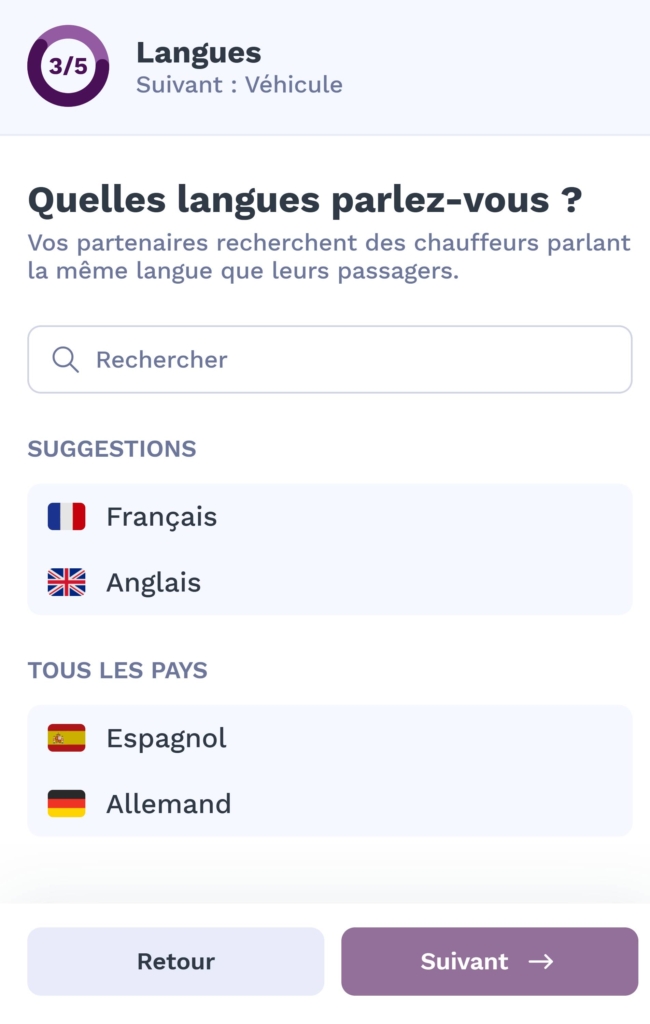The image size is (650, 1024).
Task: Click the French flag icon
Action: pos(66,517)
